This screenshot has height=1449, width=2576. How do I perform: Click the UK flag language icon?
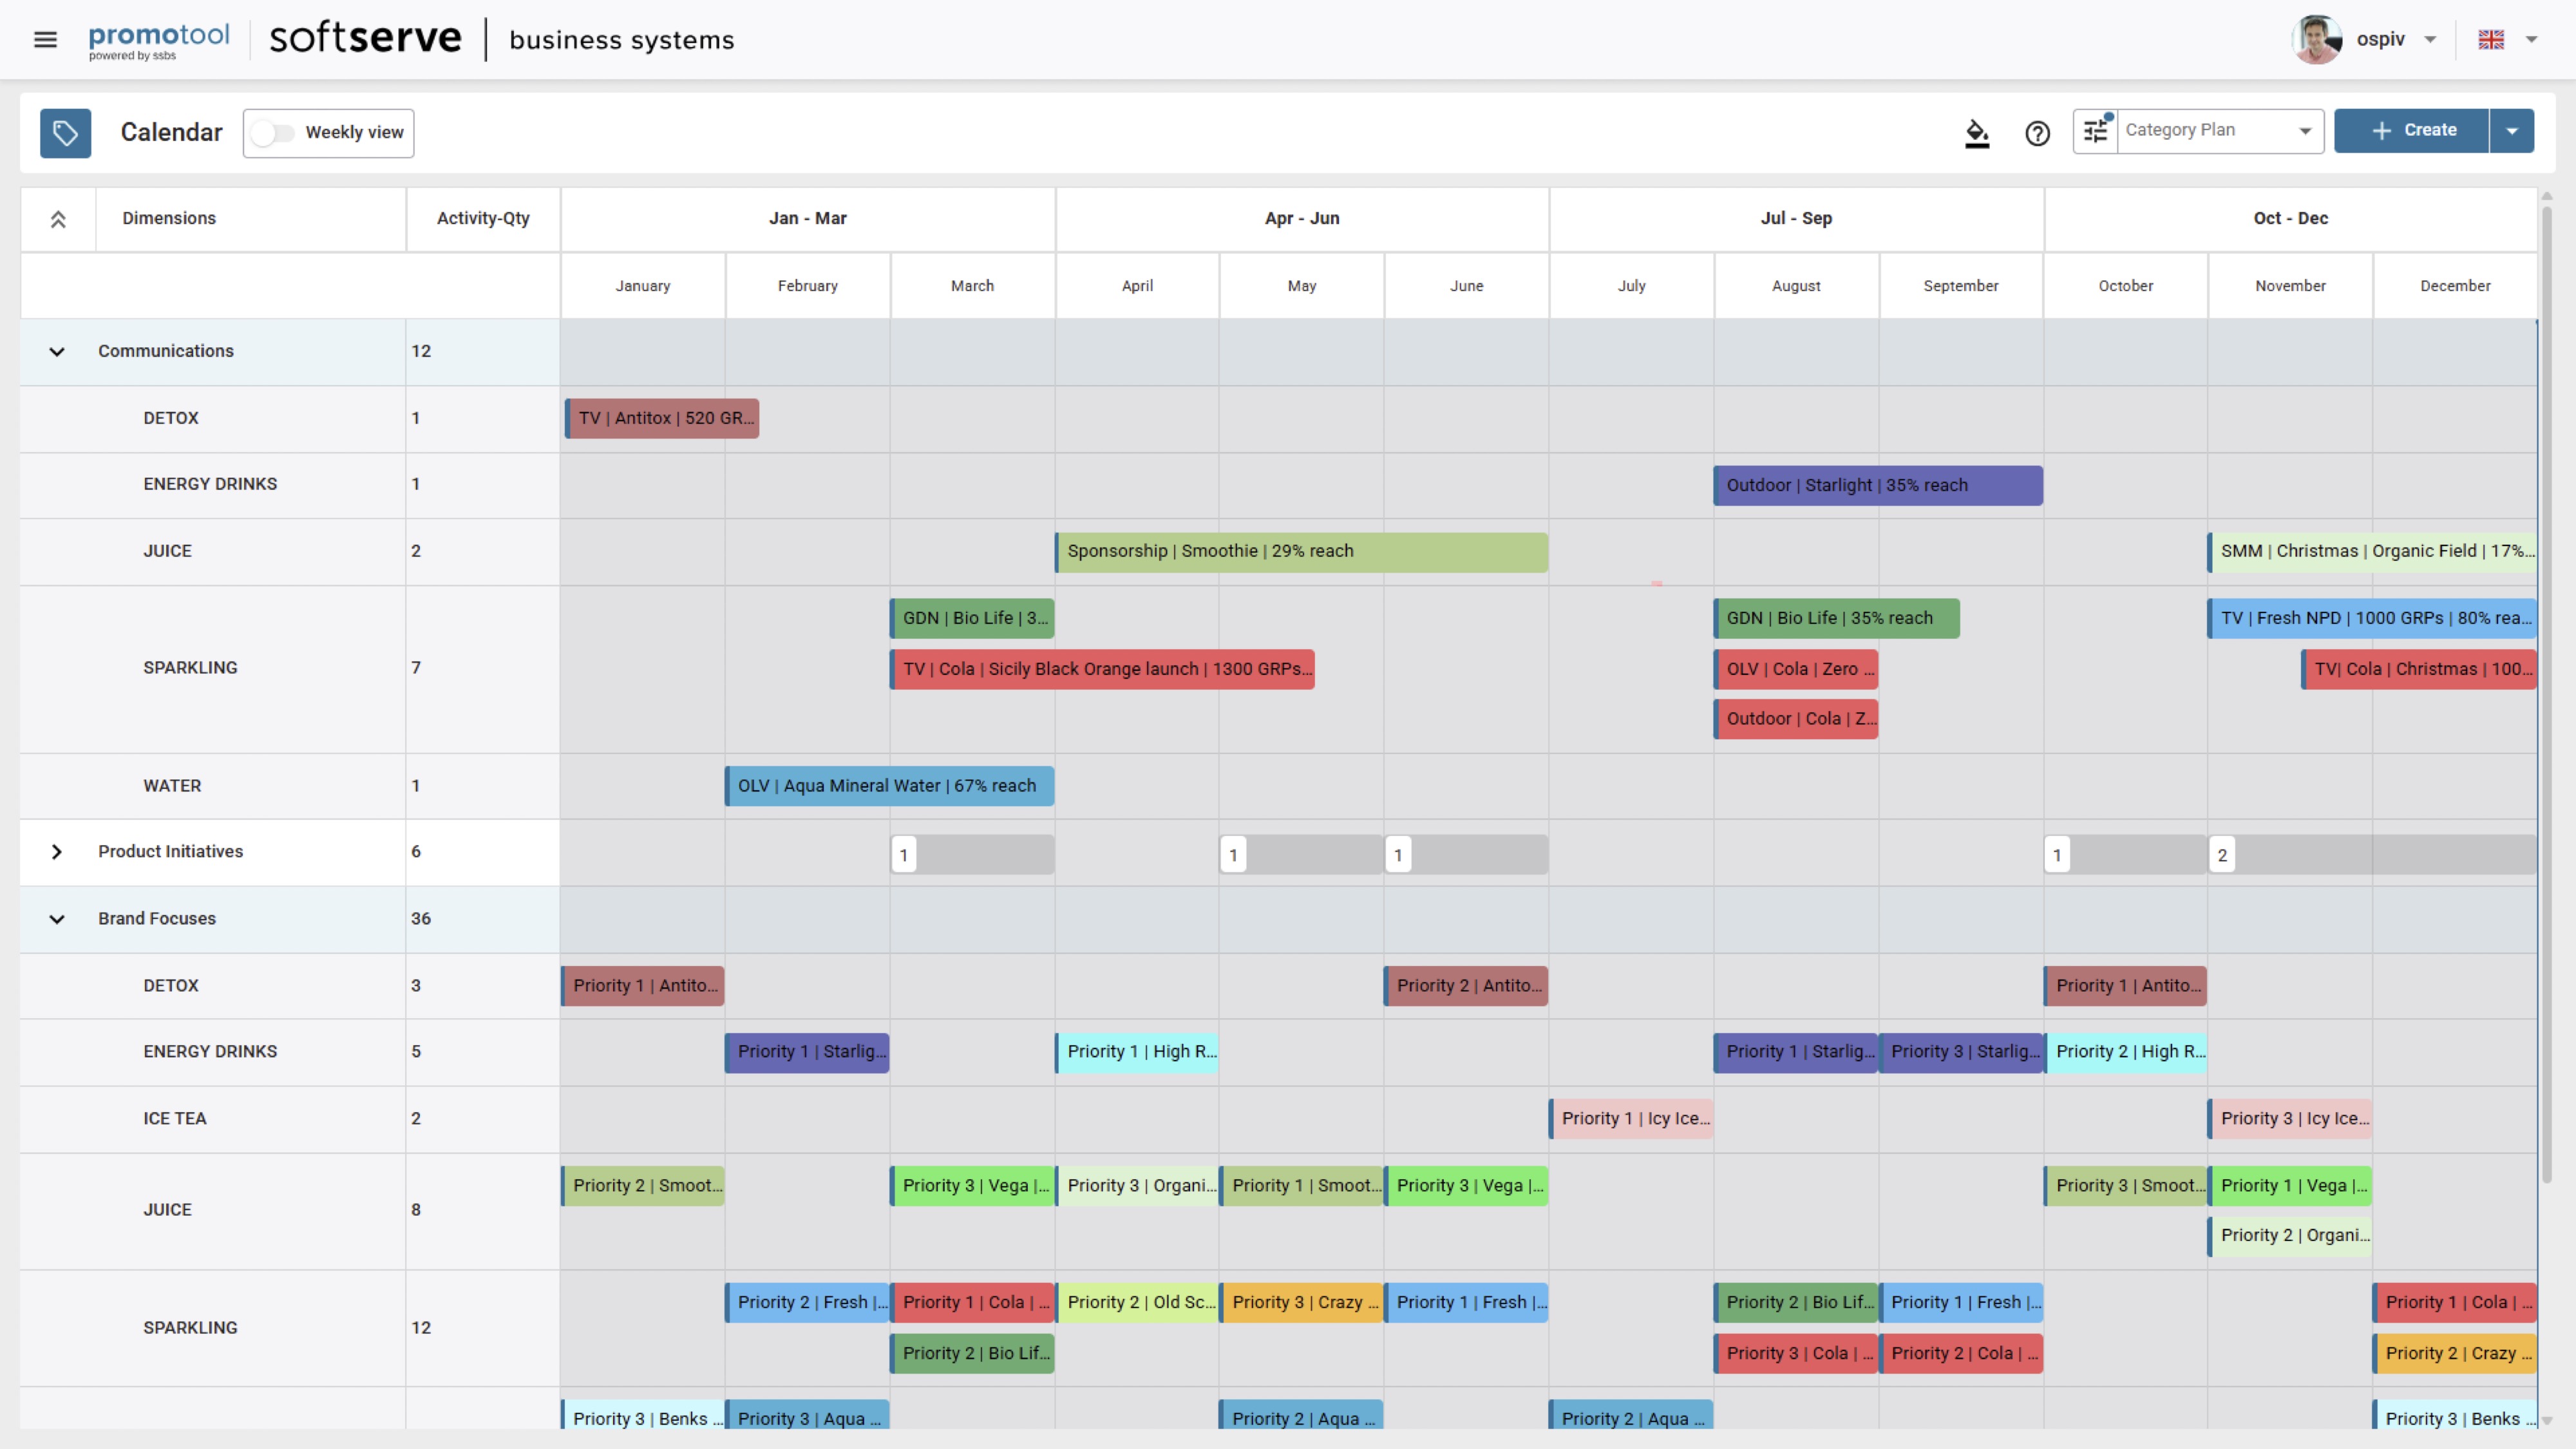pyautogui.click(x=2491, y=40)
